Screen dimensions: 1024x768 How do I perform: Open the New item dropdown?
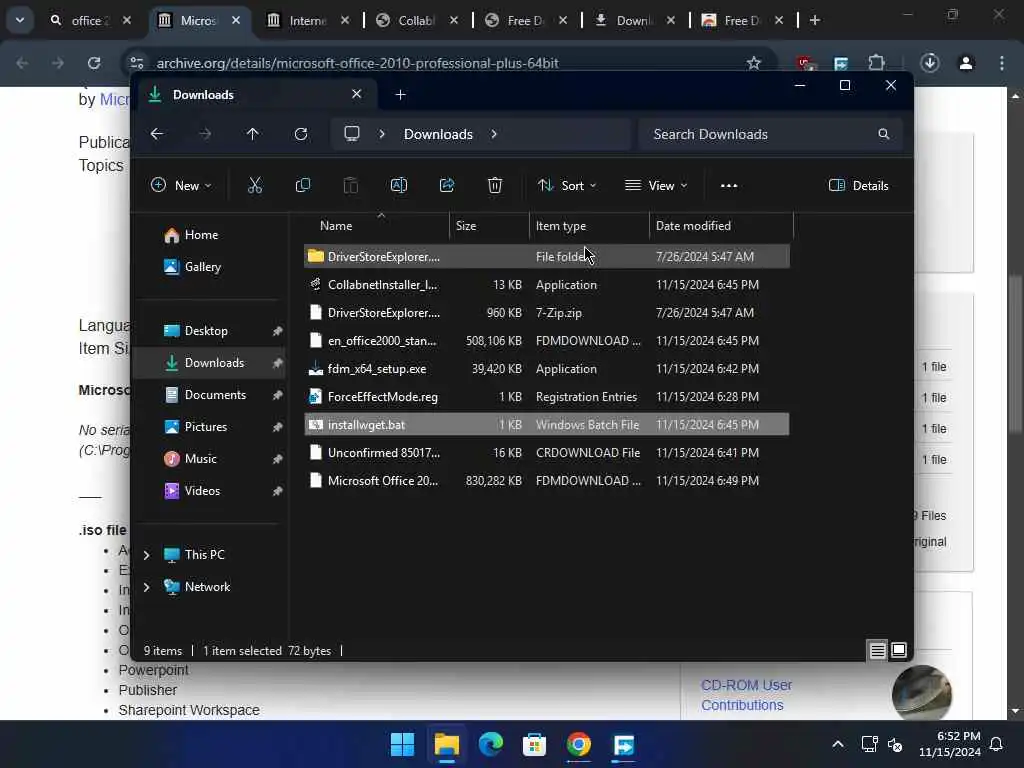[x=181, y=185]
